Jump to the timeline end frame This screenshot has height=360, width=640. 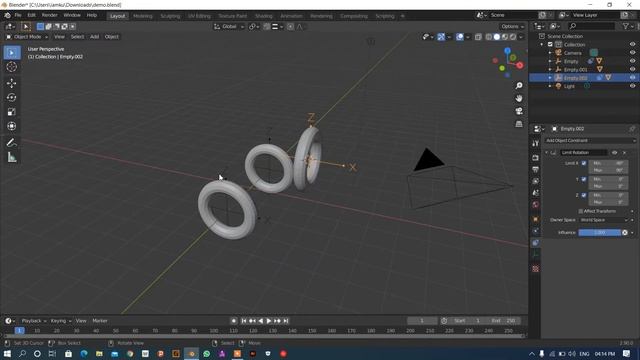[x=286, y=321]
